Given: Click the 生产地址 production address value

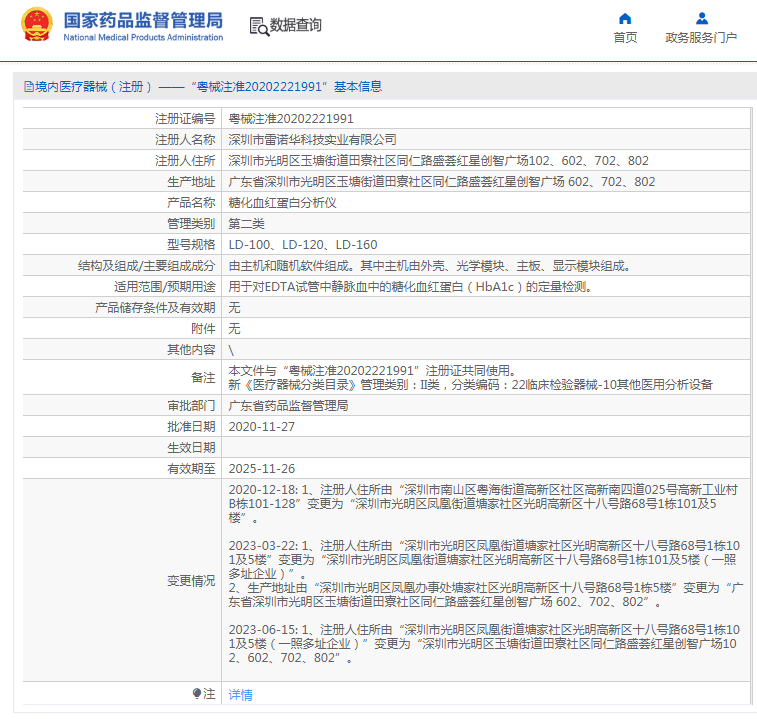Looking at the screenshot, I should [442, 182].
